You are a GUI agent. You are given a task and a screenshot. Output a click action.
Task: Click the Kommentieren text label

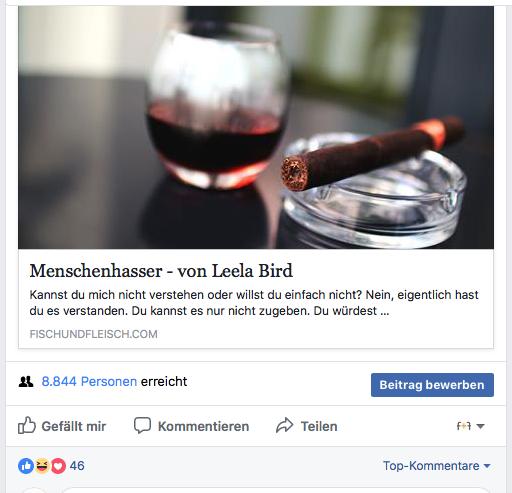pyautogui.click(x=203, y=426)
